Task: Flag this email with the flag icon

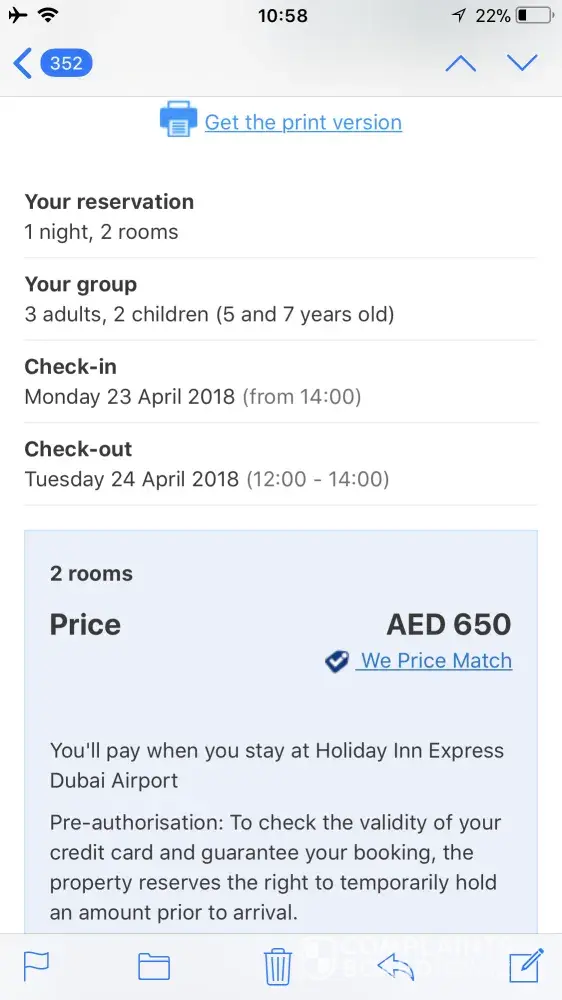Action: [x=36, y=966]
